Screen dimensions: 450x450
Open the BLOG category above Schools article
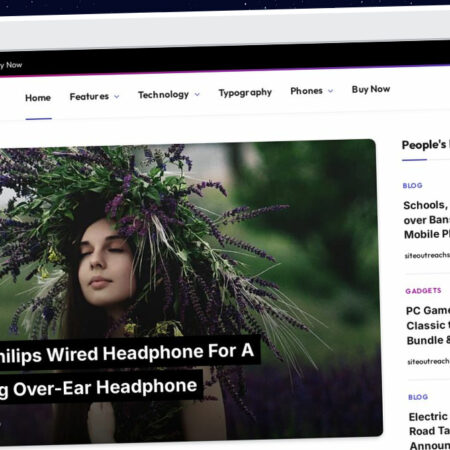[412, 186]
